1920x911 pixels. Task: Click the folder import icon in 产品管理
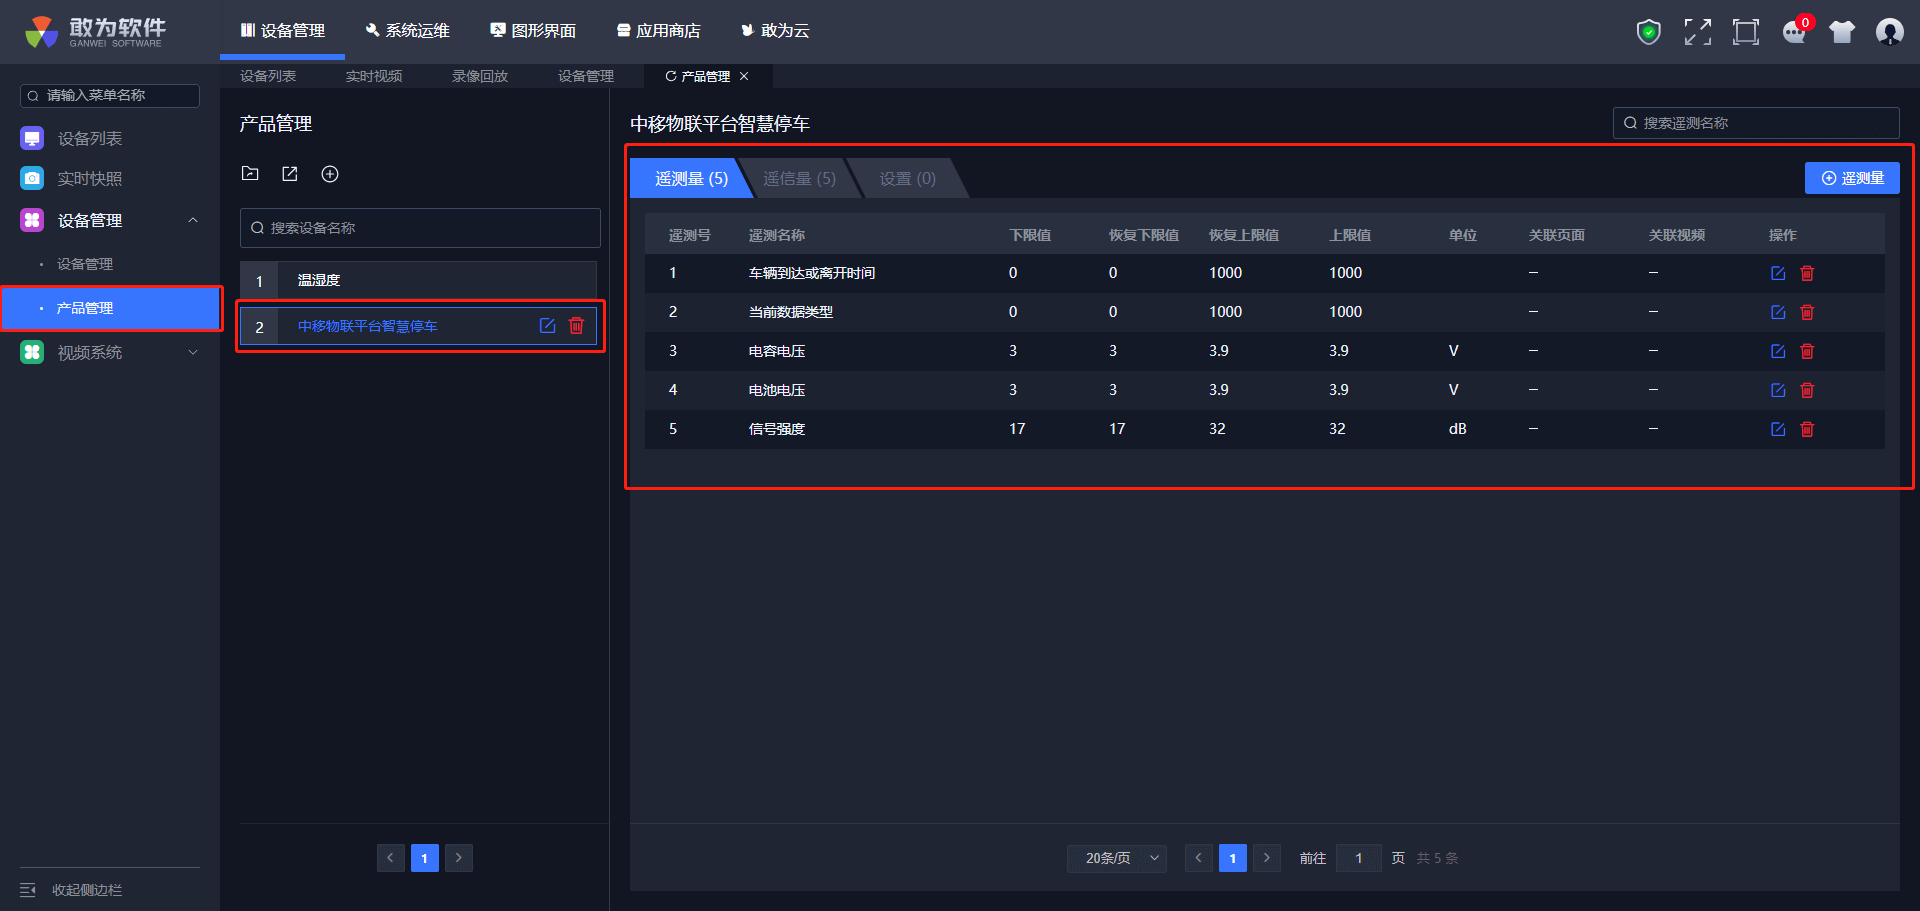point(250,174)
